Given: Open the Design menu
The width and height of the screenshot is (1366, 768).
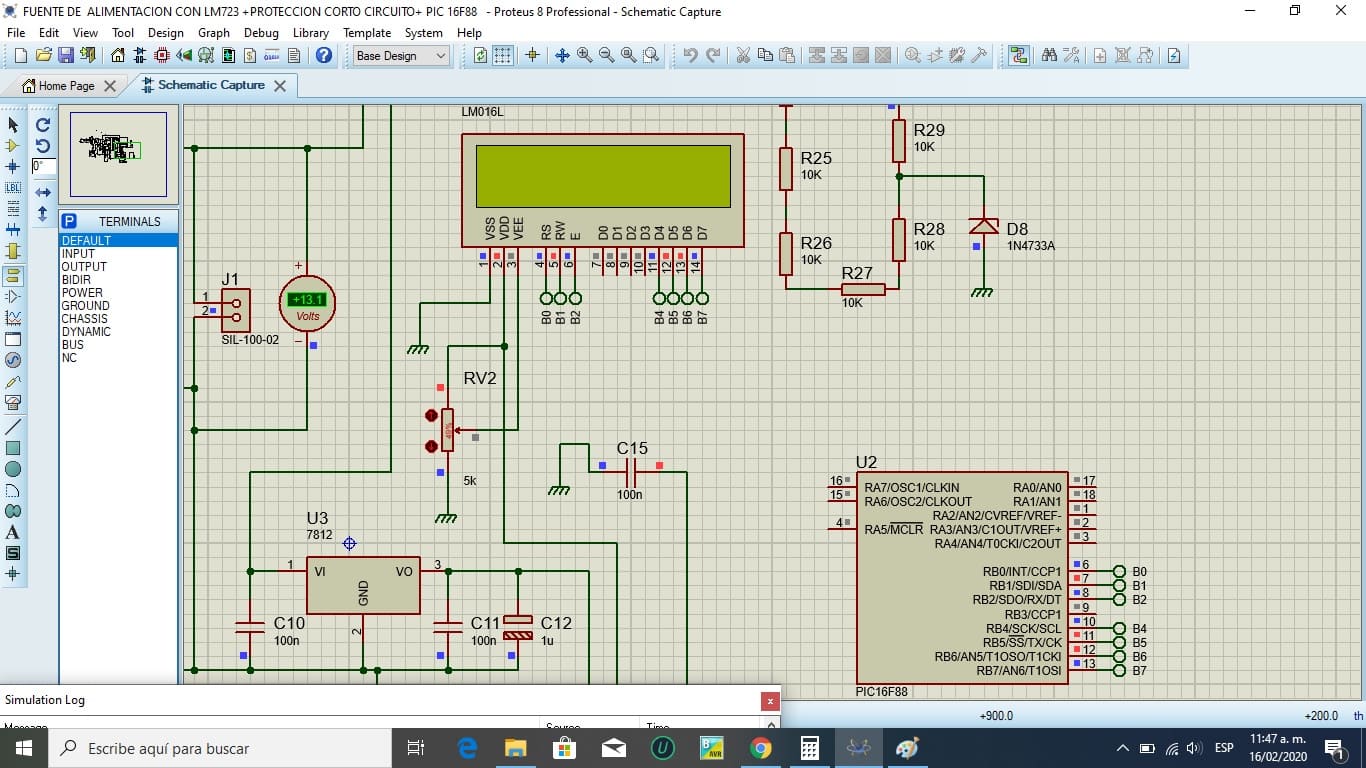Looking at the screenshot, I should pyautogui.click(x=166, y=33).
